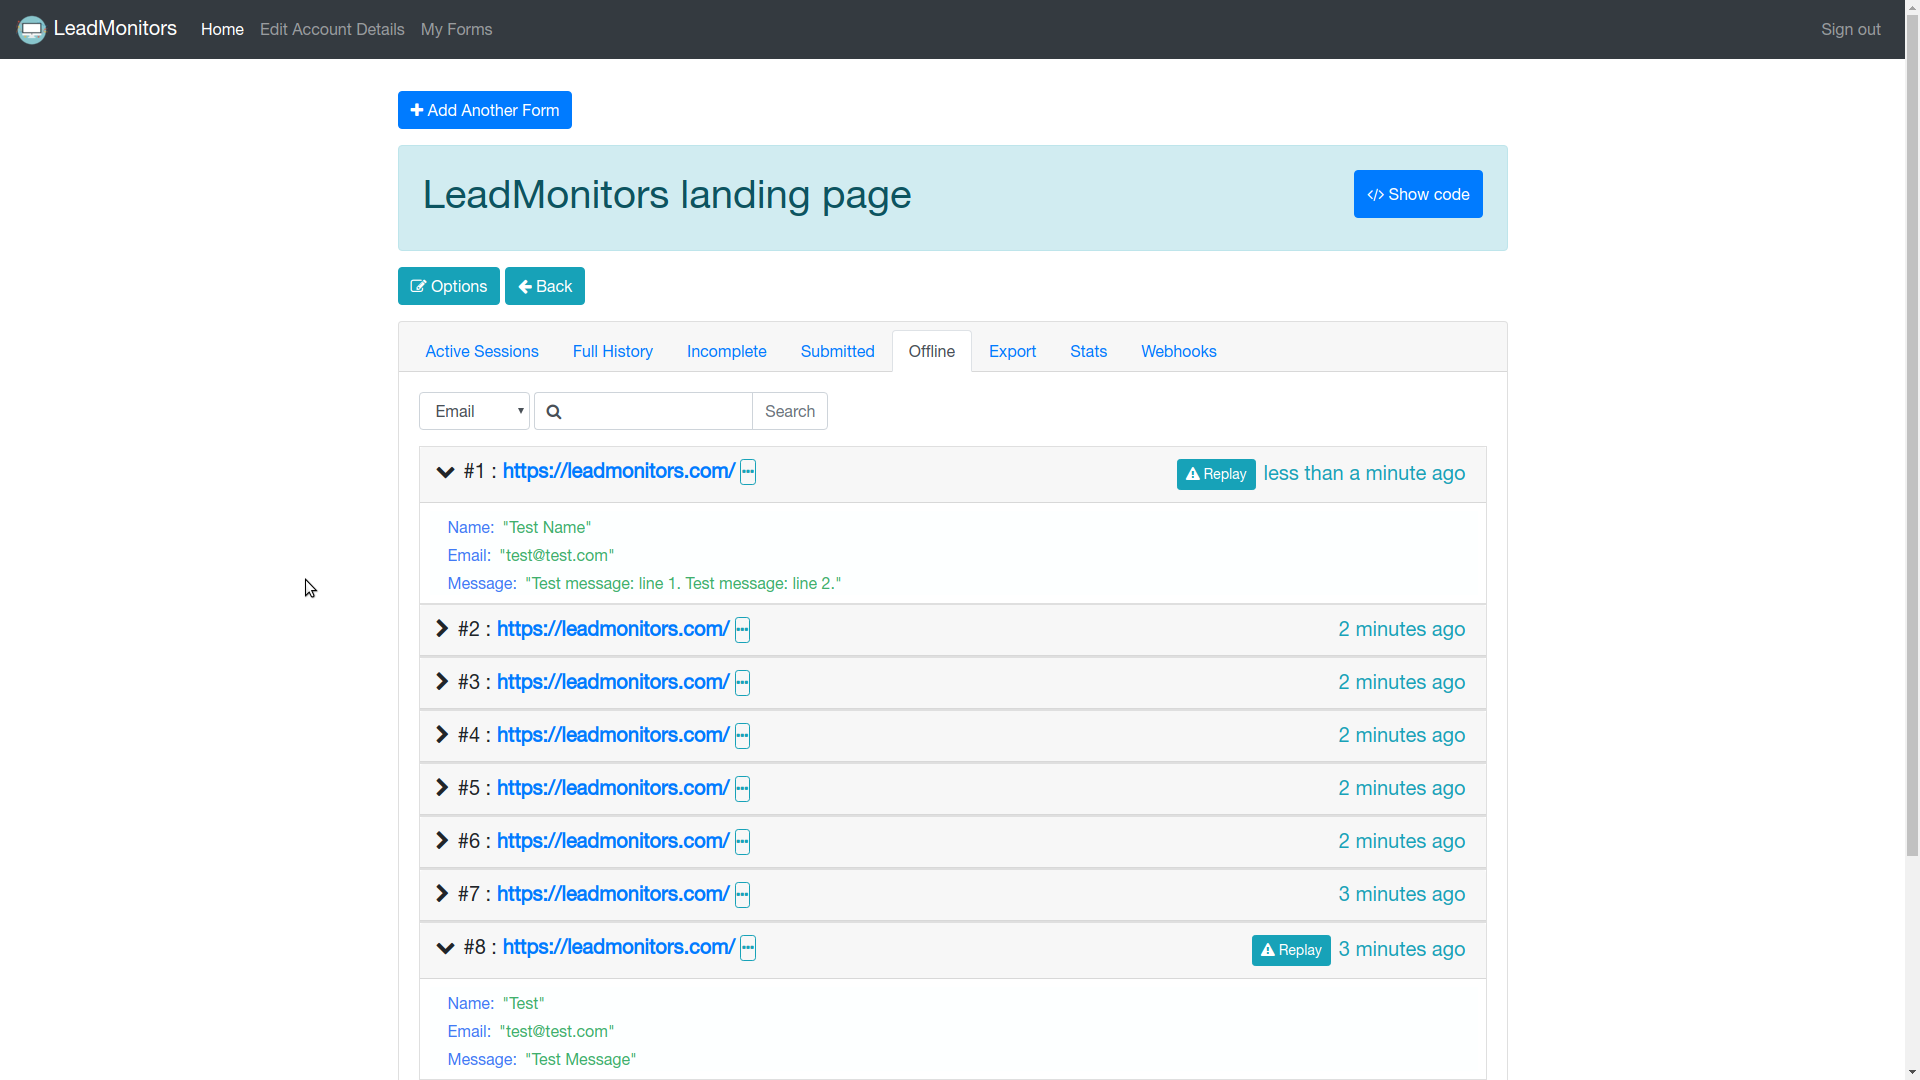Screen dimensions: 1920x1080
Task: Open the Submitted tab
Action: coord(838,351)
